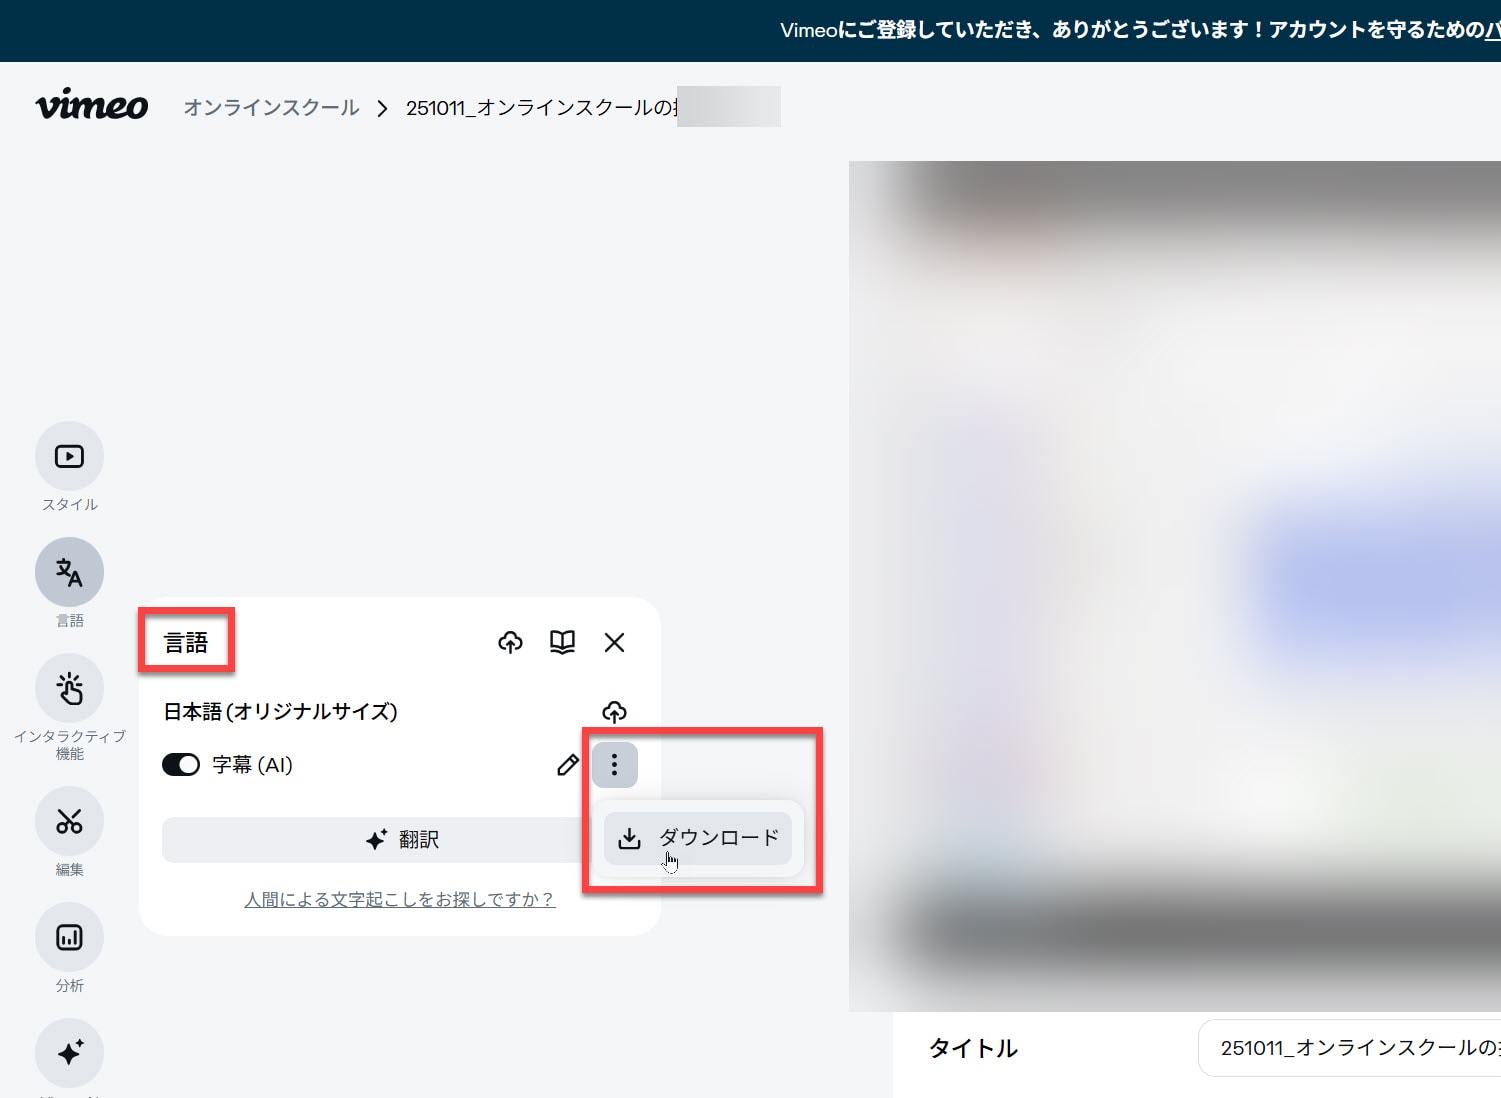Close the 言語 panel with X
Image resolution: width=1501 pixels, height=1098 pixels.
coord(614,642)
